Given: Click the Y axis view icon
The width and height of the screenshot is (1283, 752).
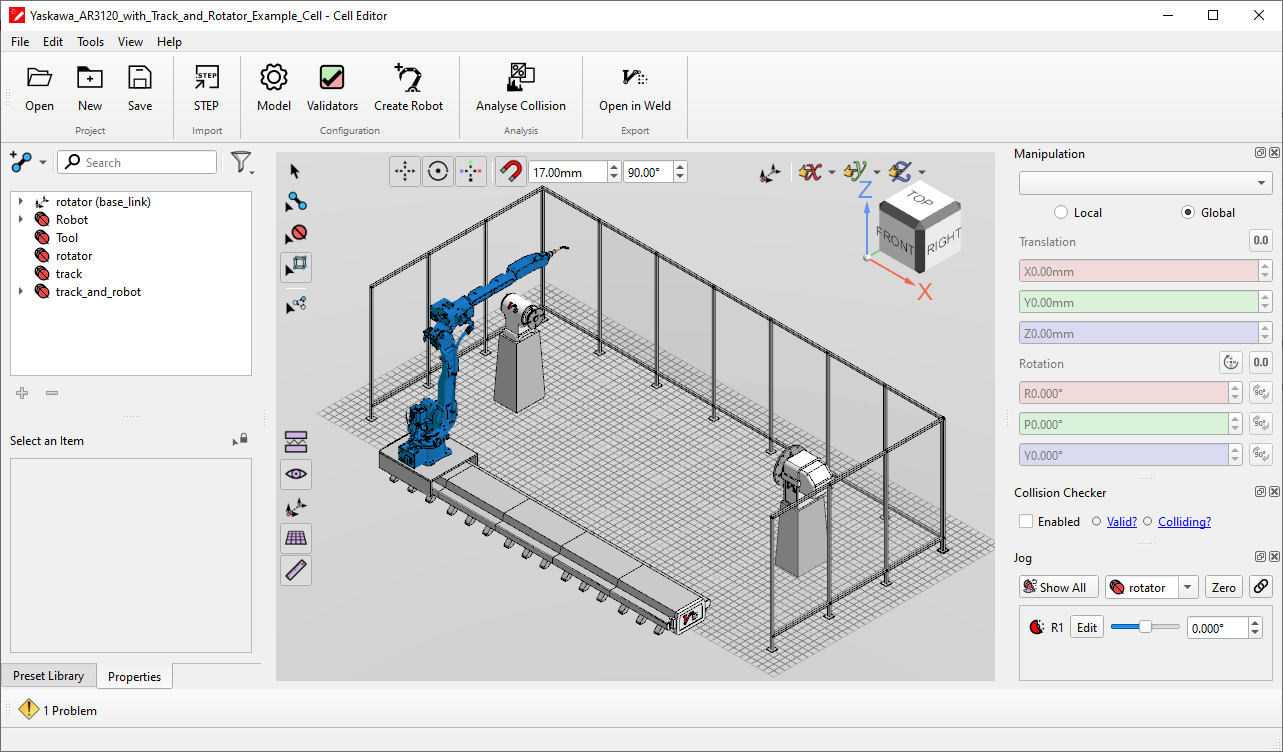Looking at the screenshot, I should [855, 172].
